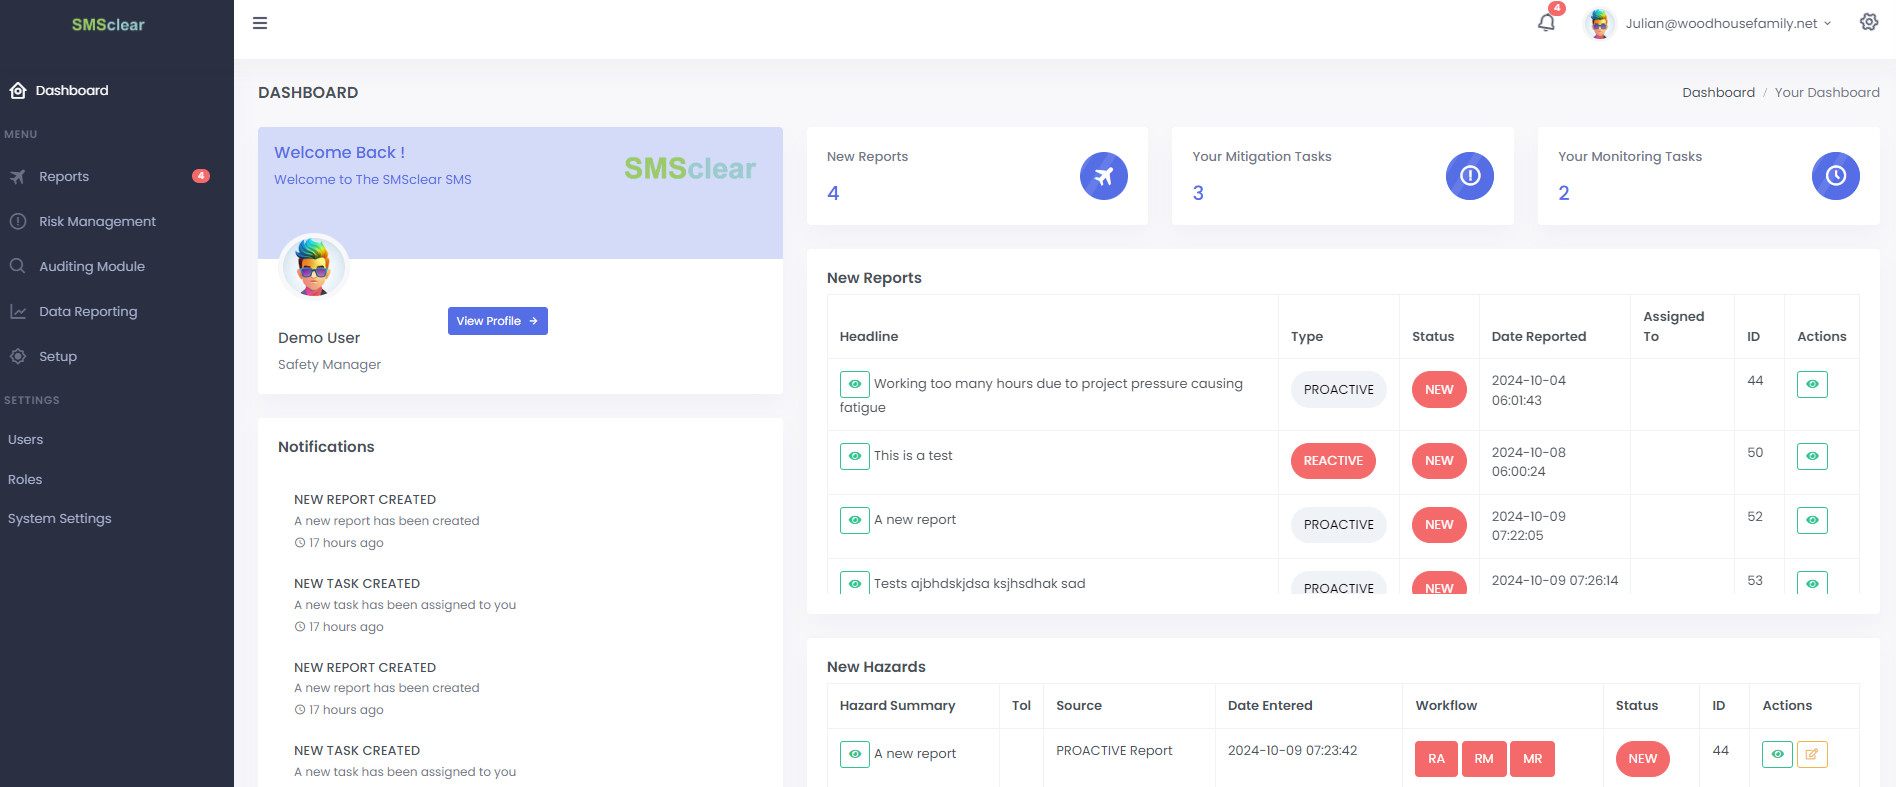Click the Dashboard breadcrumb link

pos(1717,92)
